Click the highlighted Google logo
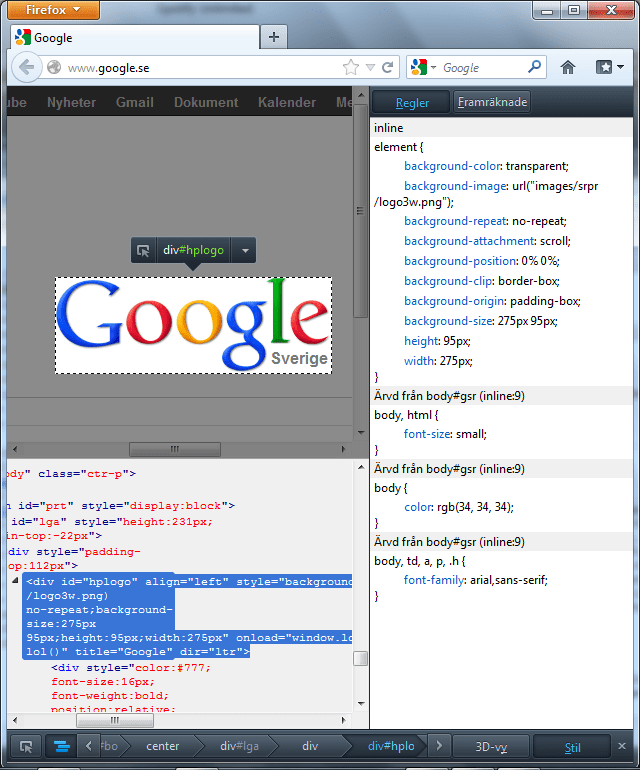 (194, 325)
